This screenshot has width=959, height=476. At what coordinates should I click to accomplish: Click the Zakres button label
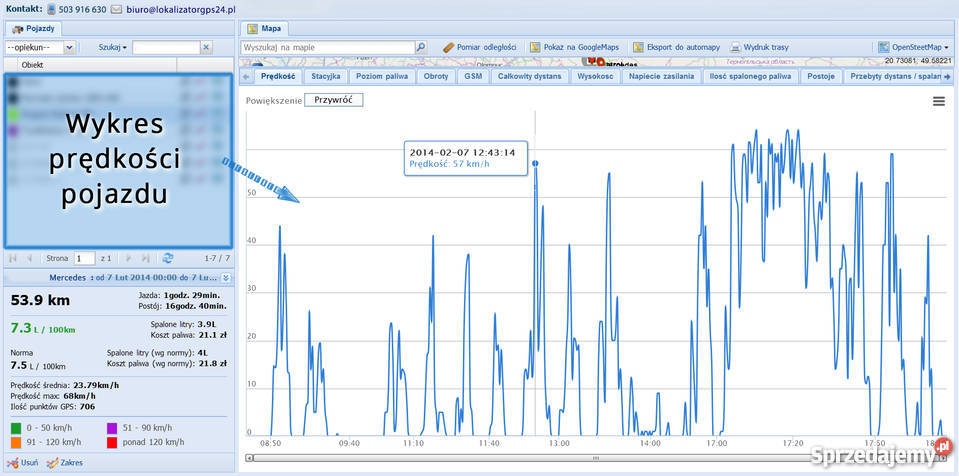coord(72,463)
